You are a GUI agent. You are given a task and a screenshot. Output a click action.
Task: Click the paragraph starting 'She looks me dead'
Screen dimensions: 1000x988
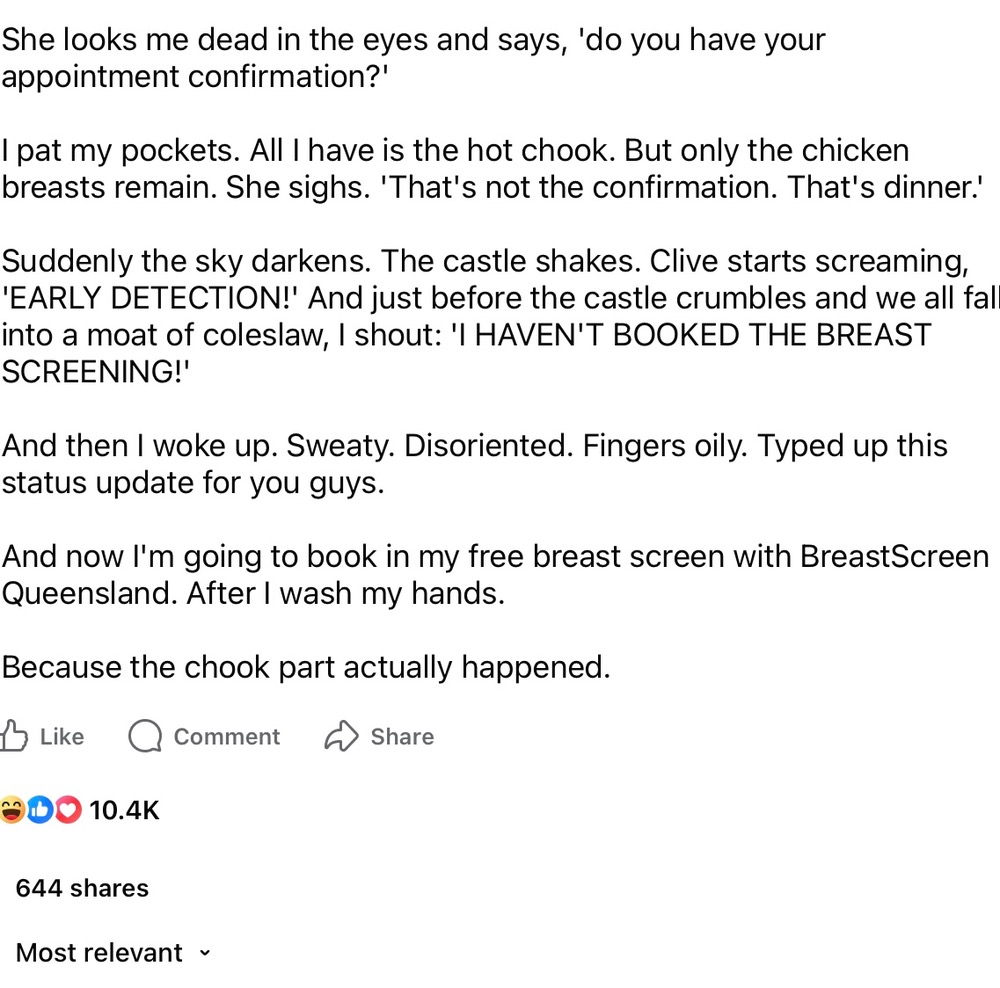tap(413, 58)
